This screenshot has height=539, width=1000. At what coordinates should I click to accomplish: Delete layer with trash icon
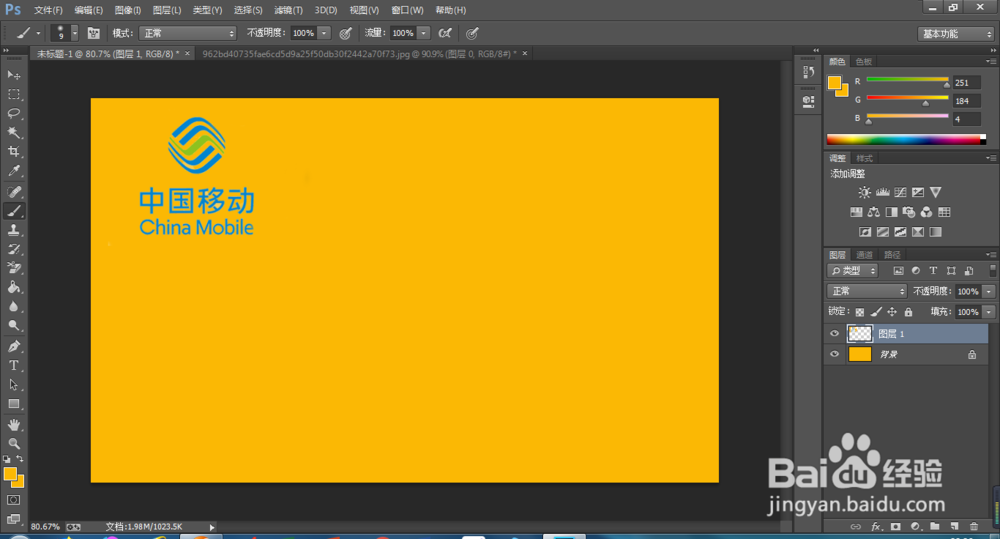973,526
